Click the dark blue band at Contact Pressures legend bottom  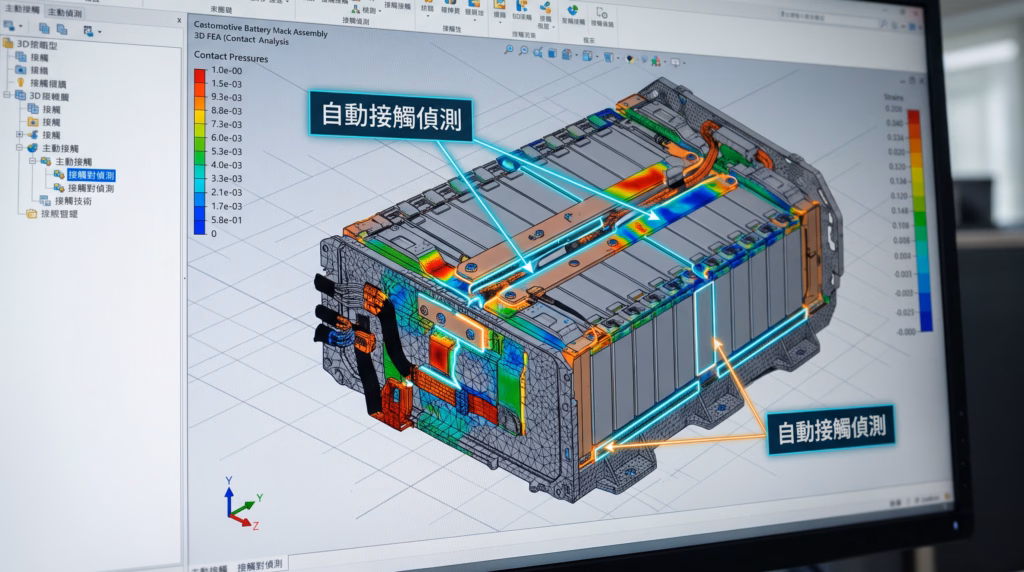pos(200,227)
